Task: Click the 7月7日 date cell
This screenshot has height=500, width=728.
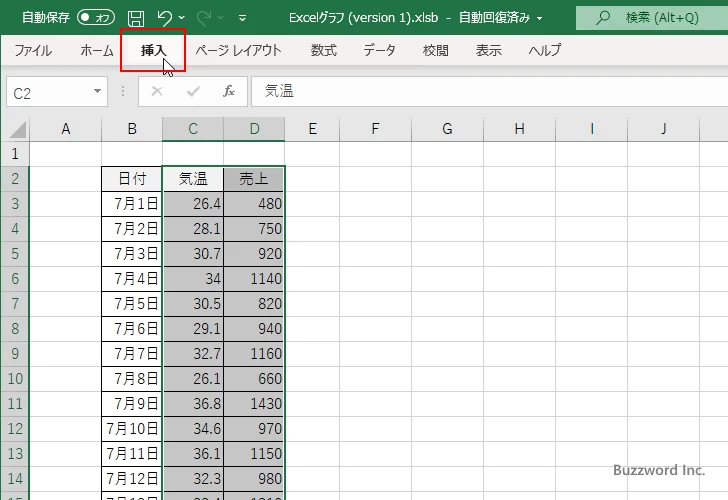Action: pyautogui.click(x=132, y=354)
